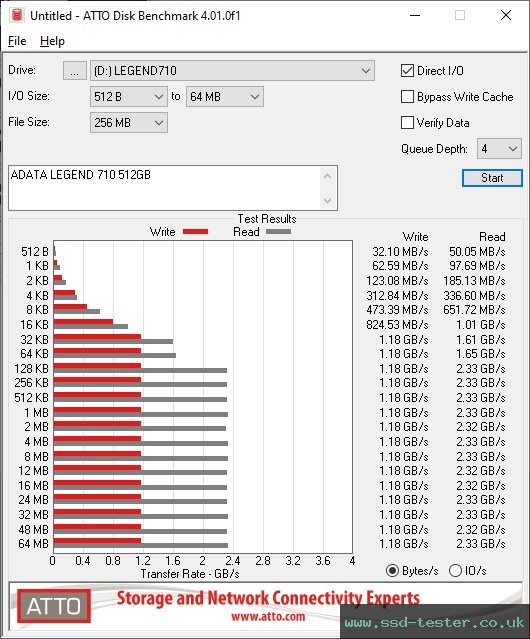The height and width of the screenshot is (639, 530).
Task: Click the drive browse '...' button
Action: [x=75, y=71]
